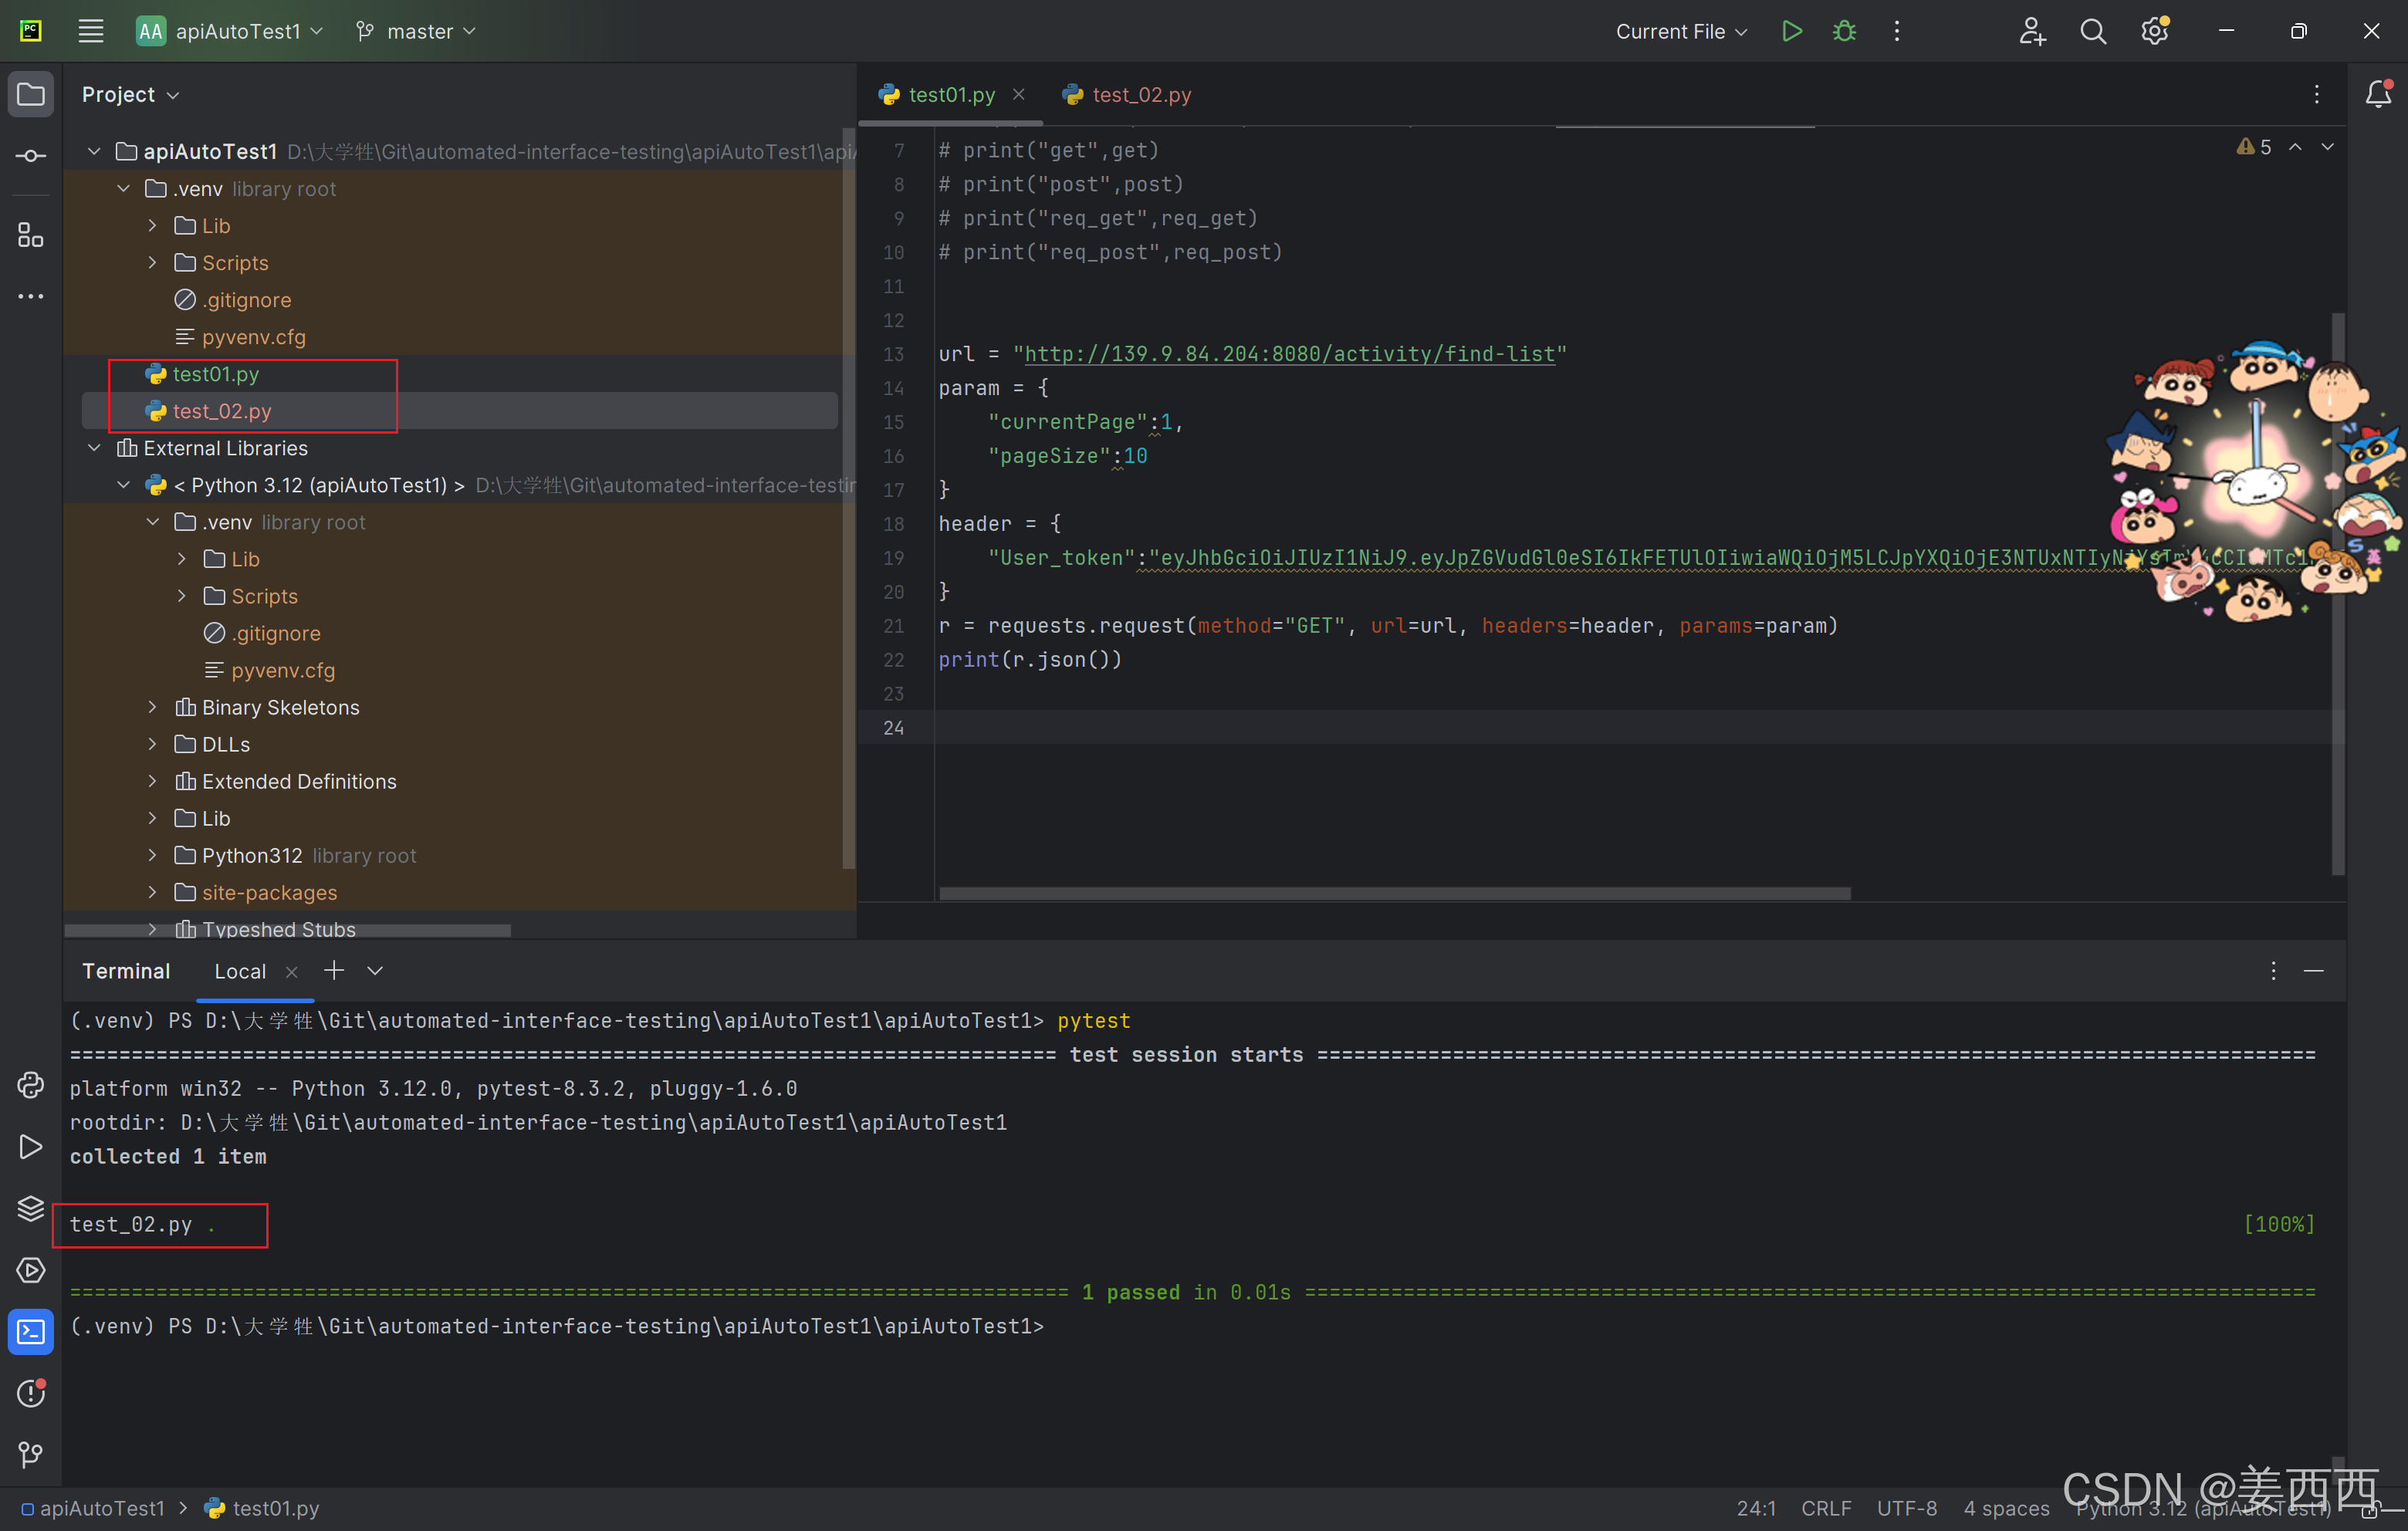Collapse the top .venv library root
This screenshot has width=2408, height=1531.
[123, 188]
